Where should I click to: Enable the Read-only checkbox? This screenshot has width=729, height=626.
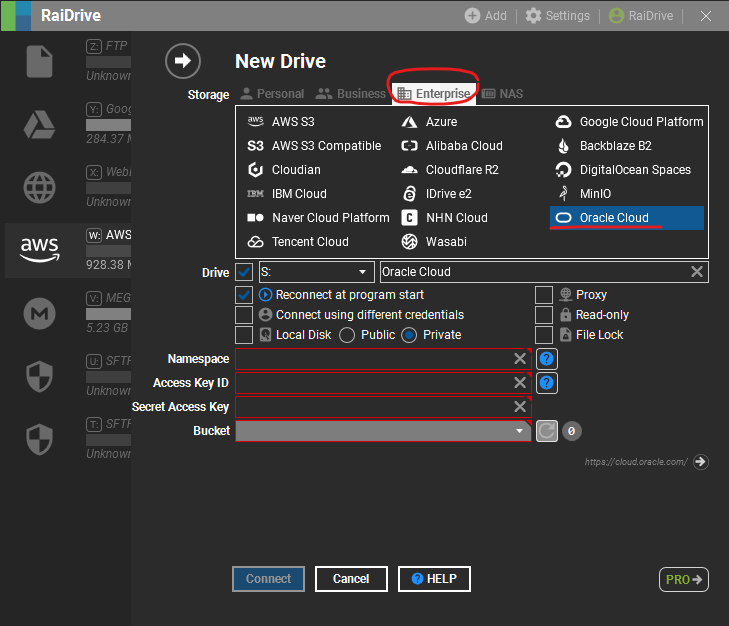[544, 315]
